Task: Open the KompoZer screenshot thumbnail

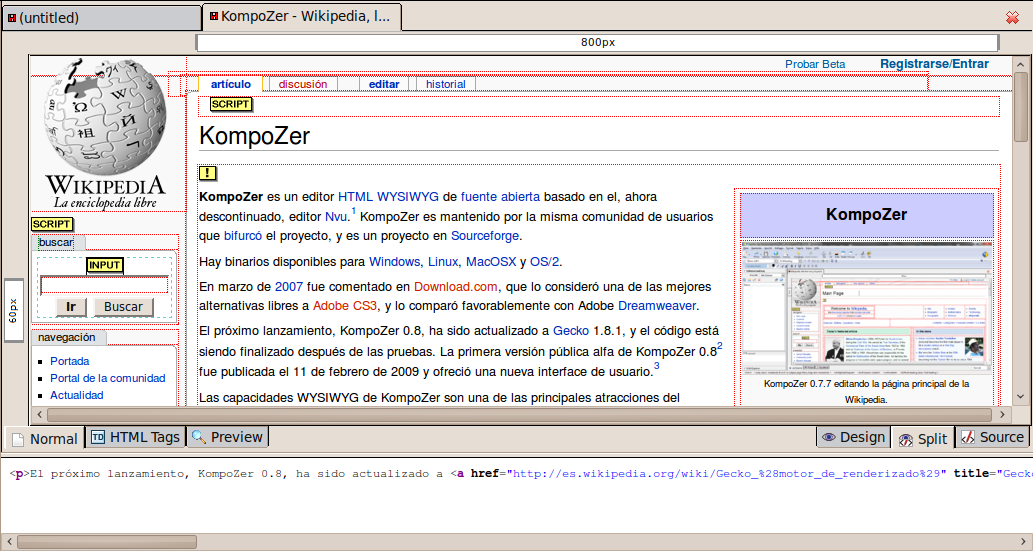Action: [x=866, y=309]
